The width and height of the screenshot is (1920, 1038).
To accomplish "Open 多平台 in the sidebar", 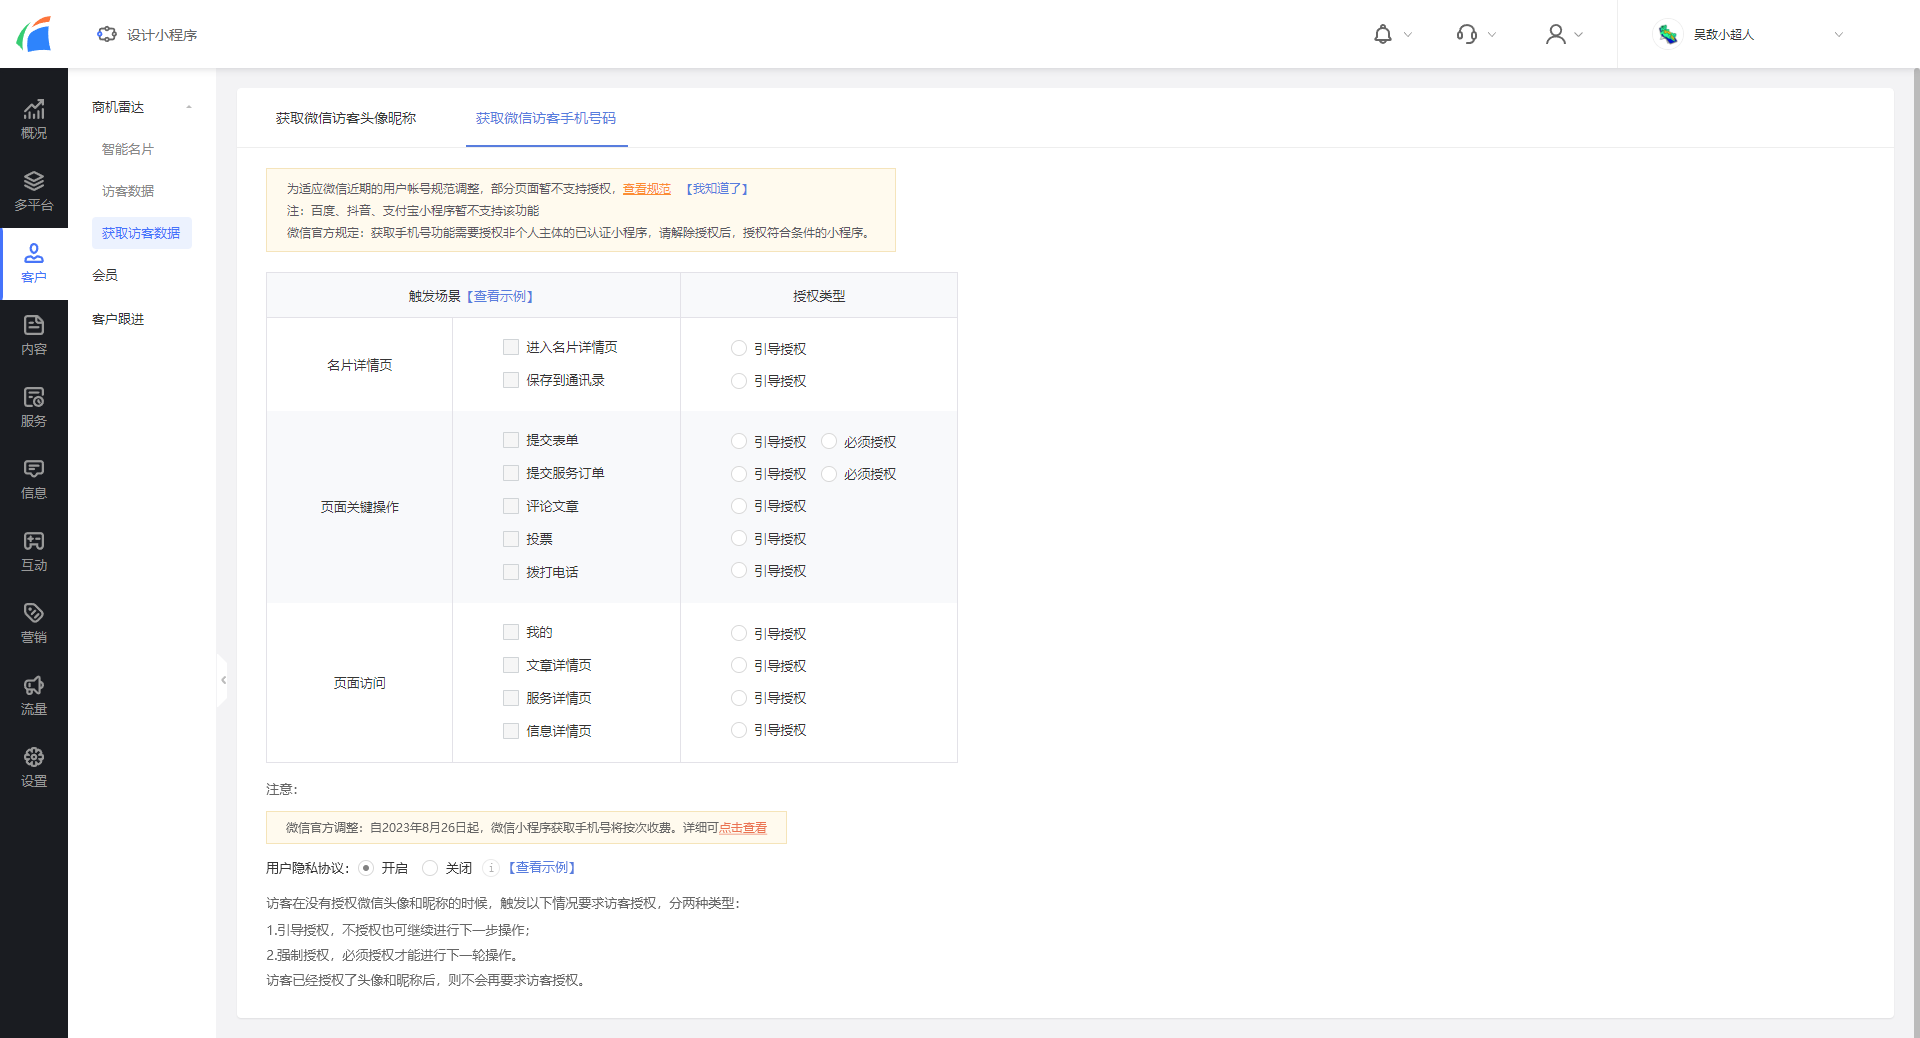I will [34, 192].
